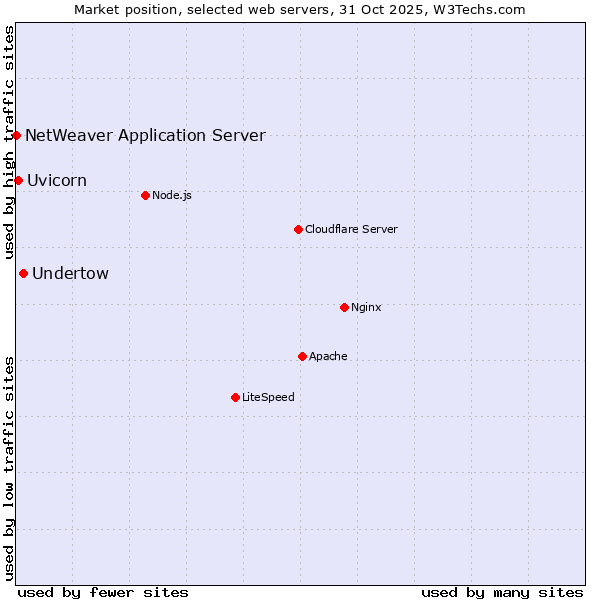
Task: Select the Cloudflare Server data point marker
Action: point(298,229)
